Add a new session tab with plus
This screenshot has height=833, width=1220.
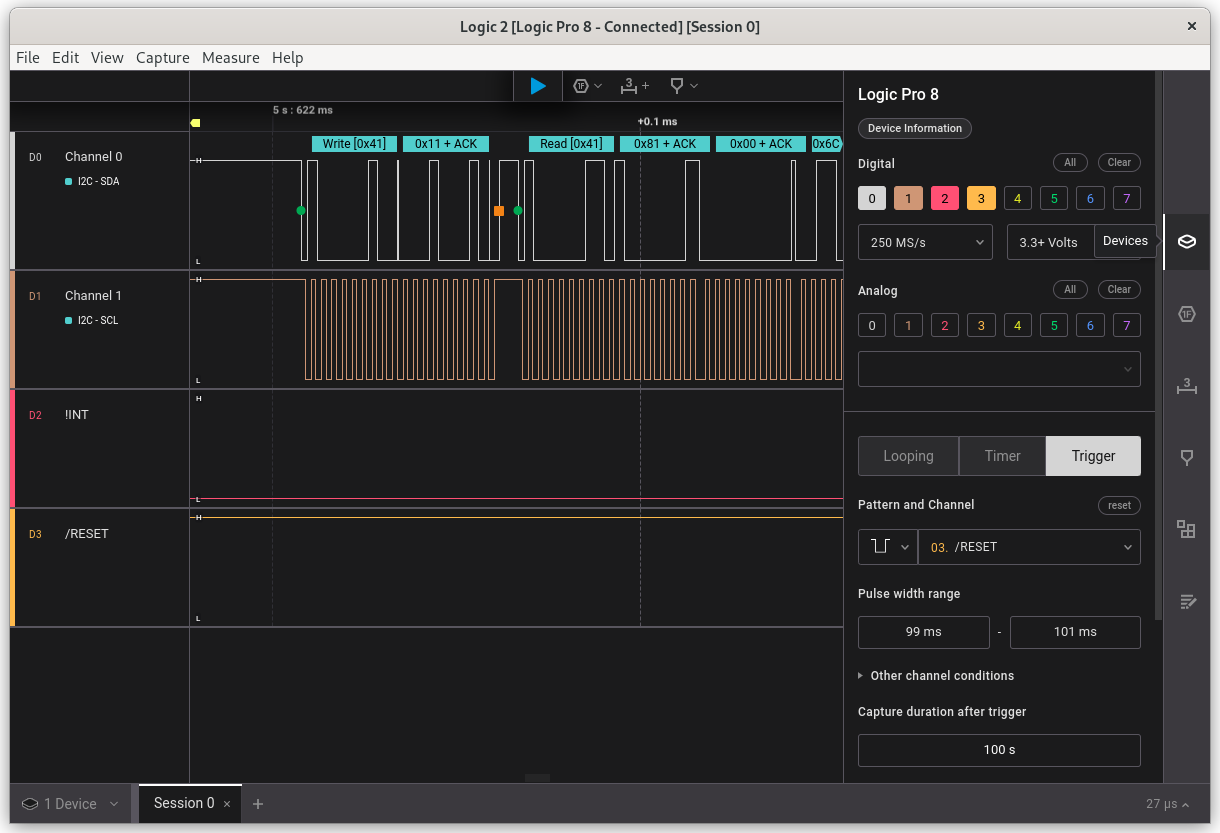pos(258,804)
